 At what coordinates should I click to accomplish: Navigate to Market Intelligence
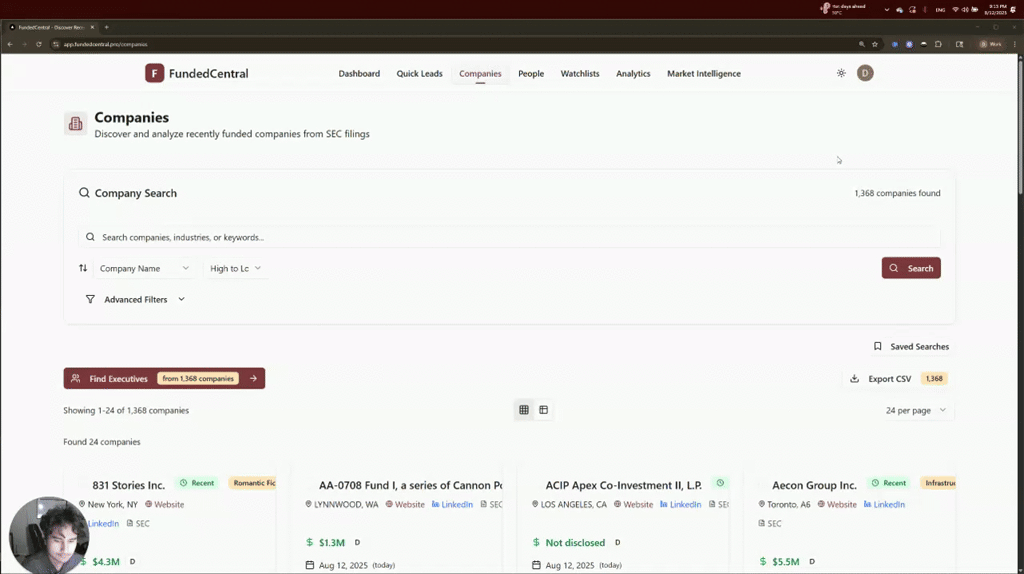coord(704,74)
